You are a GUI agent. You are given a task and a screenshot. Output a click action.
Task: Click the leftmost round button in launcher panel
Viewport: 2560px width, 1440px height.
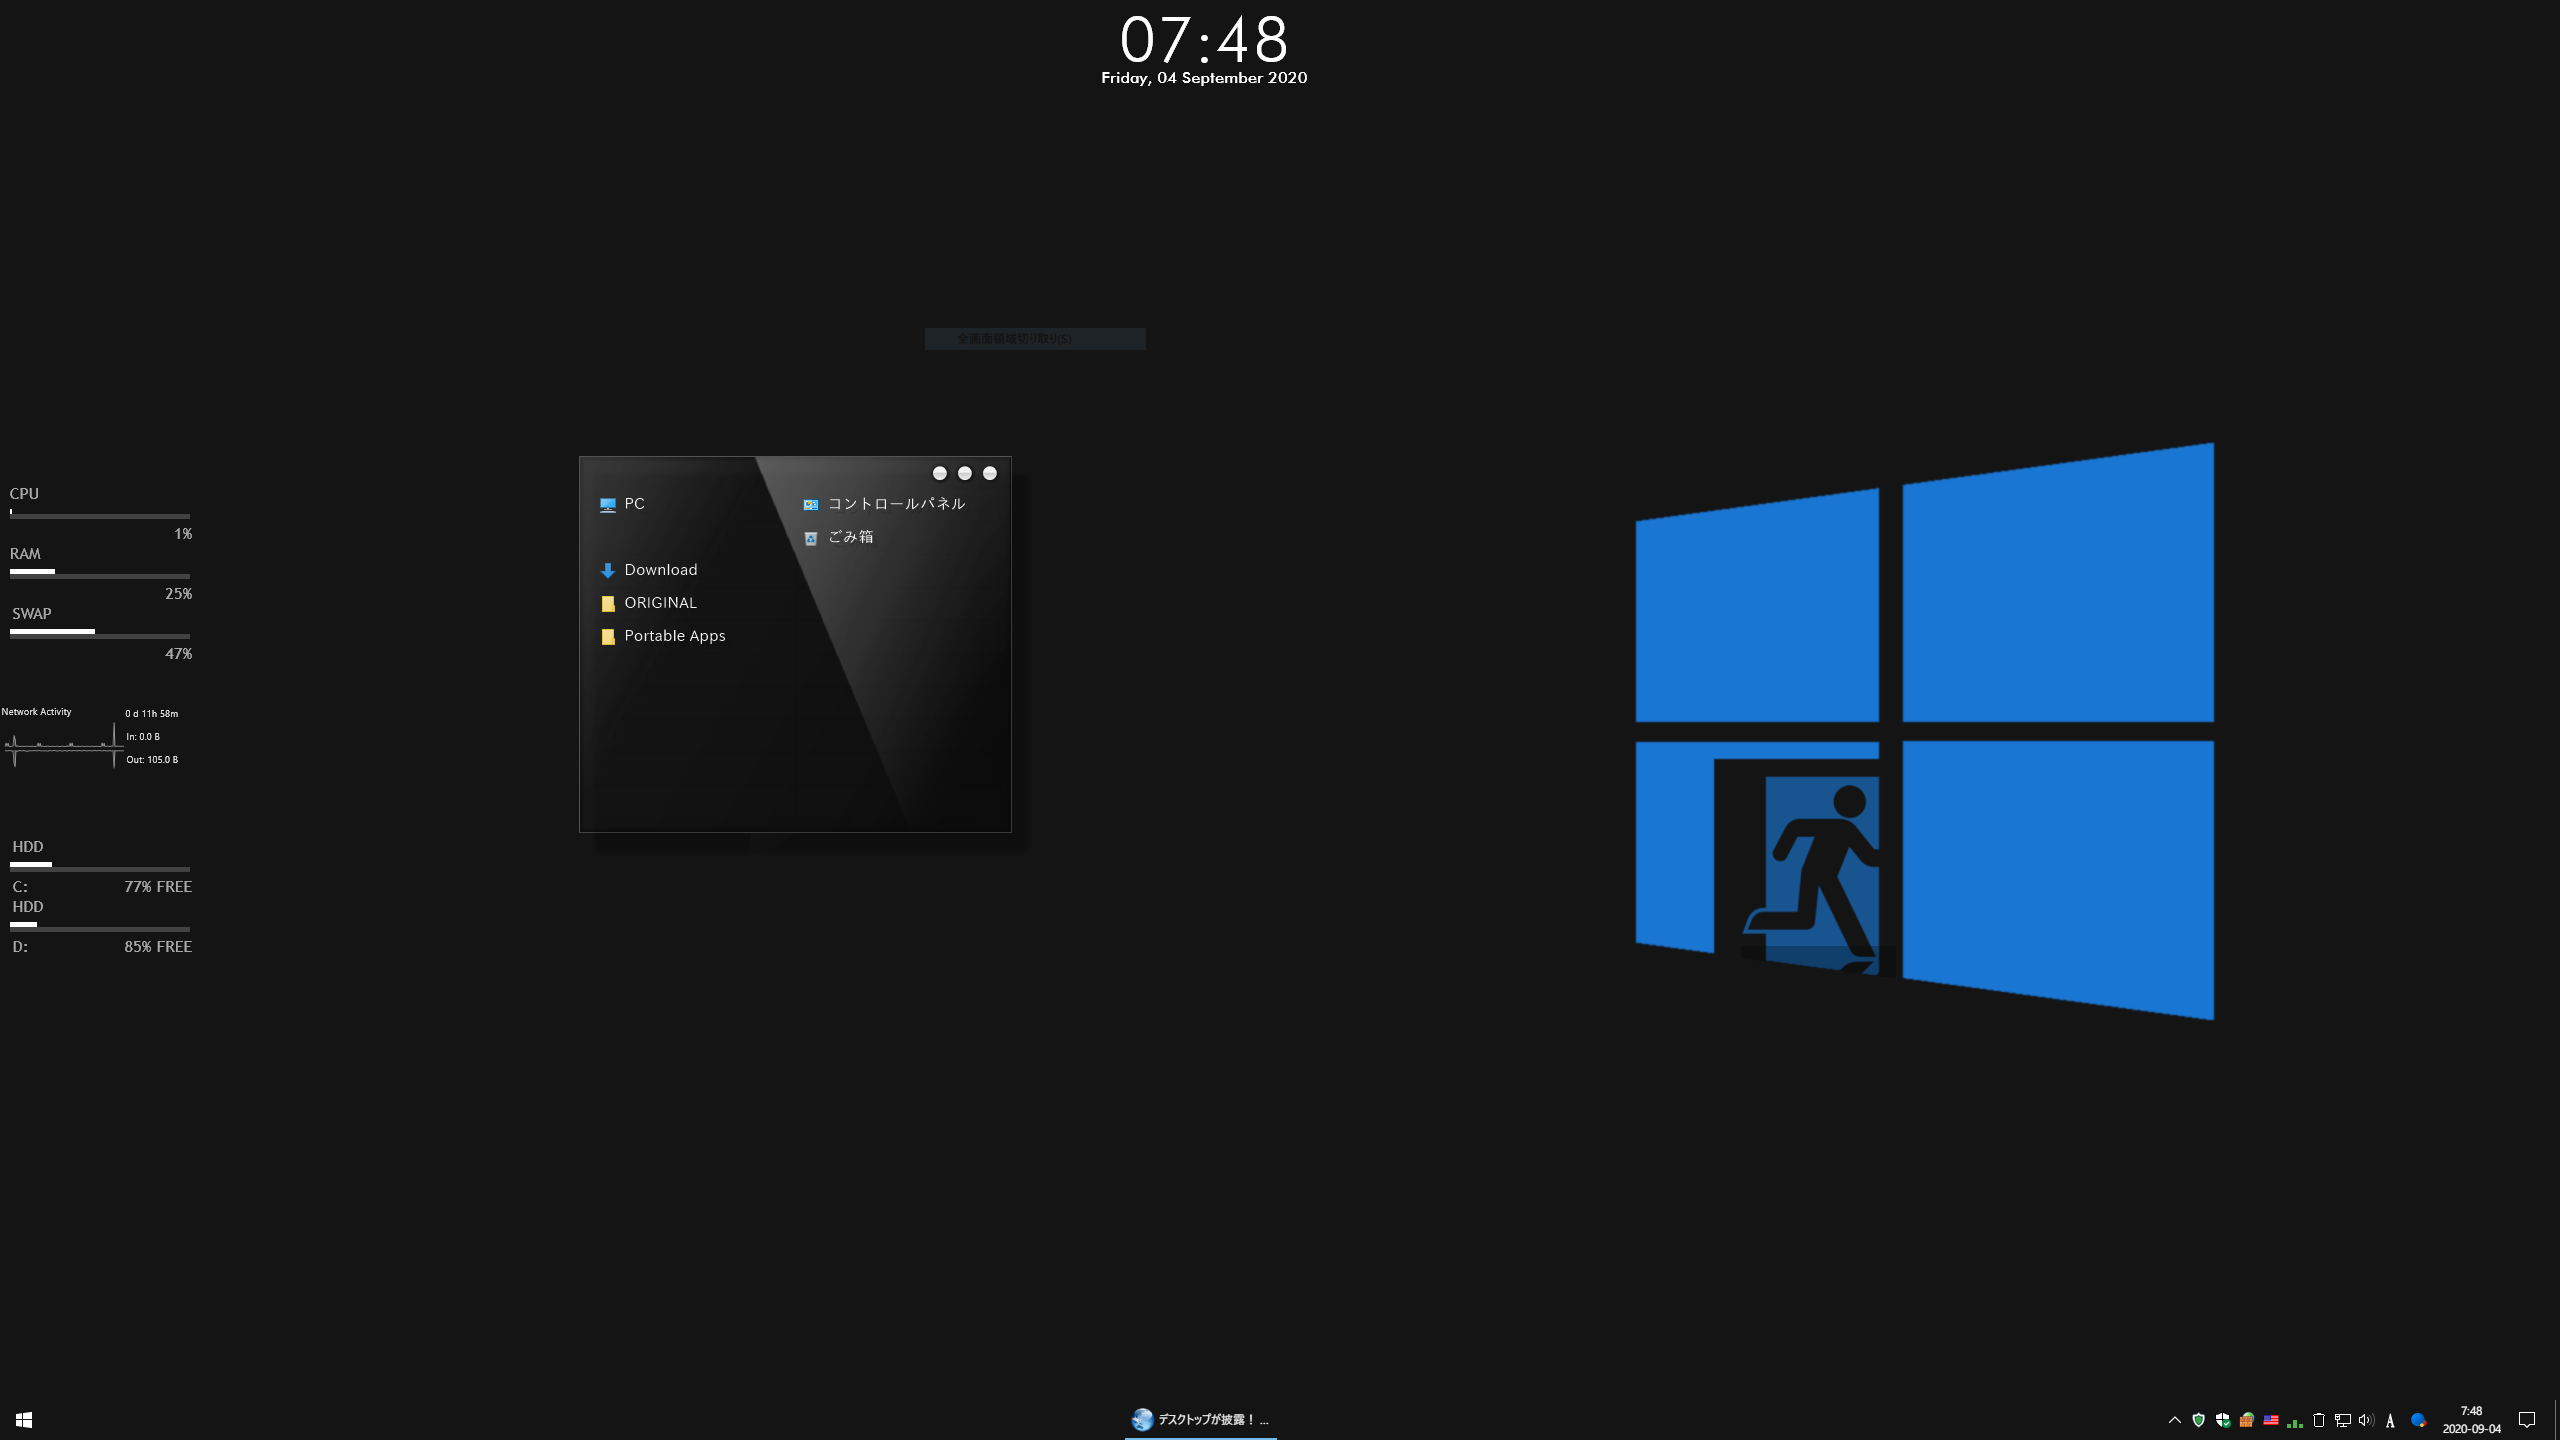pos(940,473)
